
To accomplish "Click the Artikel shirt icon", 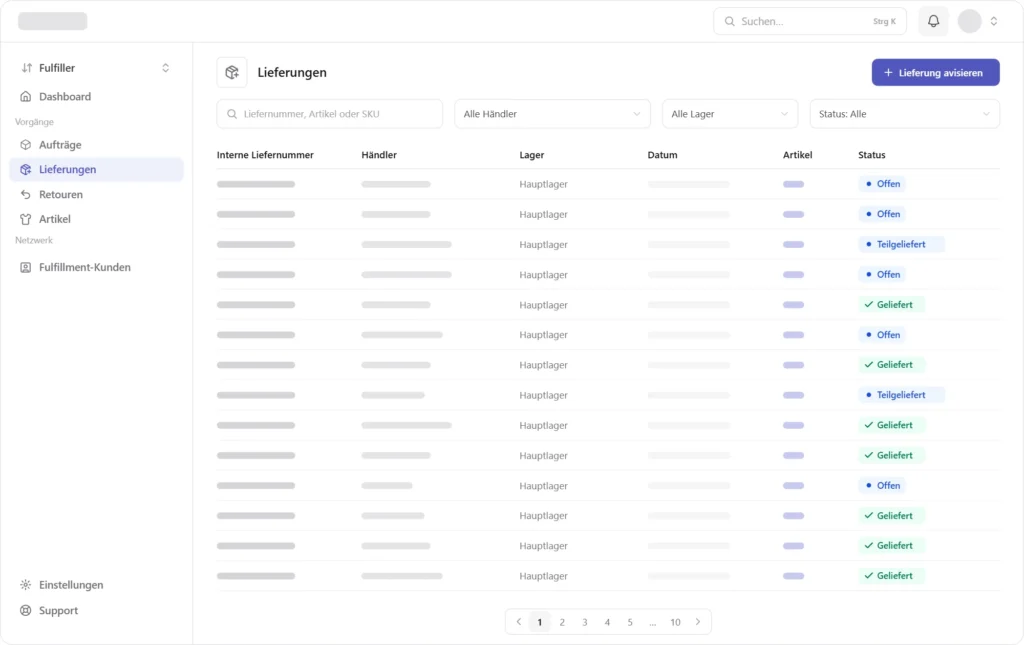I will click(x=25, y=219).
